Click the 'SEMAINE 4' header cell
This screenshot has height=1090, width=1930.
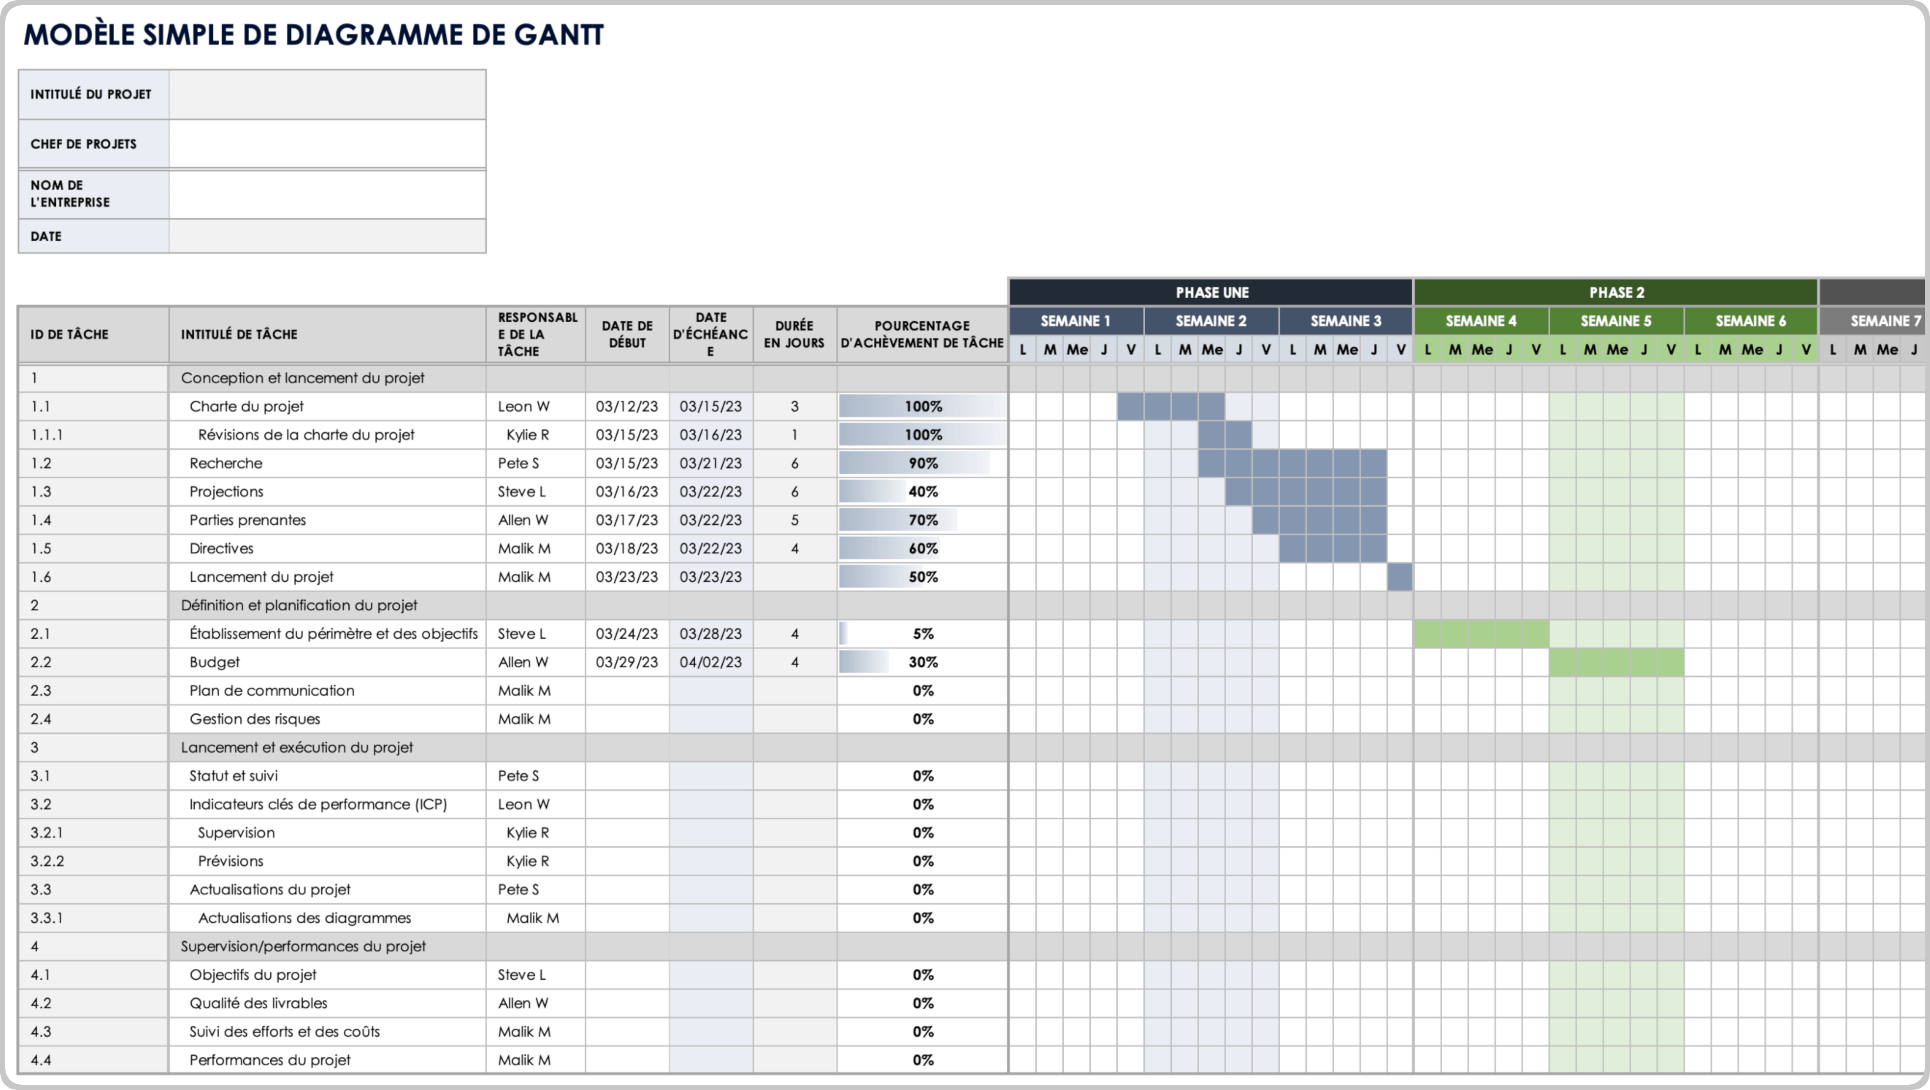(x=1481, y=321)
